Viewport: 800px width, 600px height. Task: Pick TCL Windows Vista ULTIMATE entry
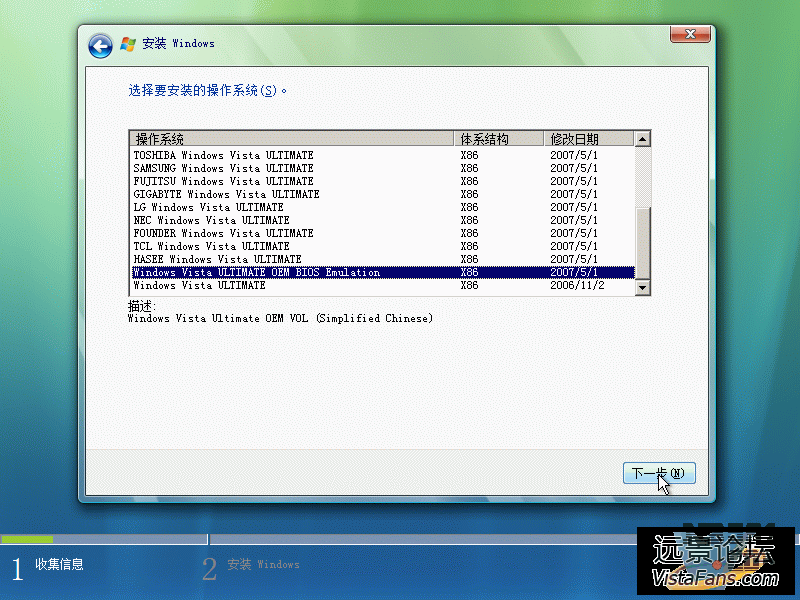212,246
